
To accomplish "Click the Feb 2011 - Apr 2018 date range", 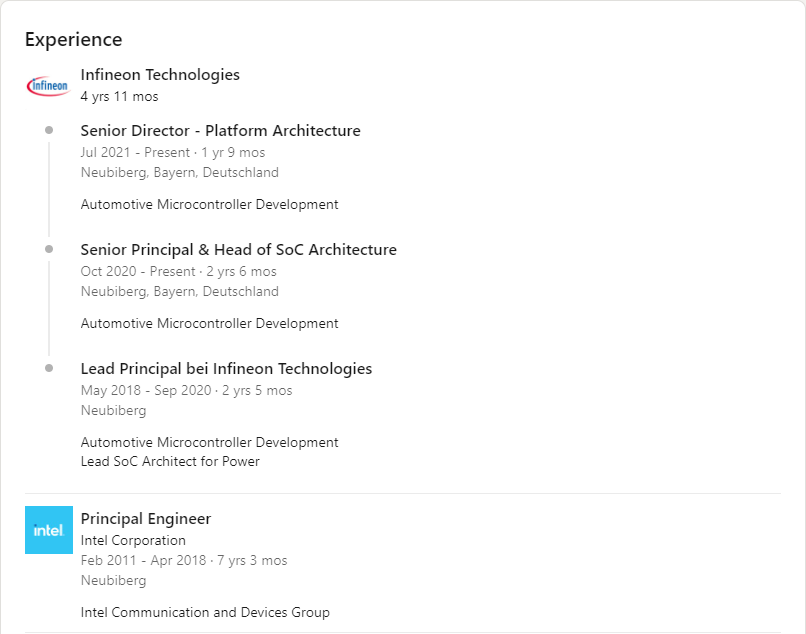I will 143,560.
